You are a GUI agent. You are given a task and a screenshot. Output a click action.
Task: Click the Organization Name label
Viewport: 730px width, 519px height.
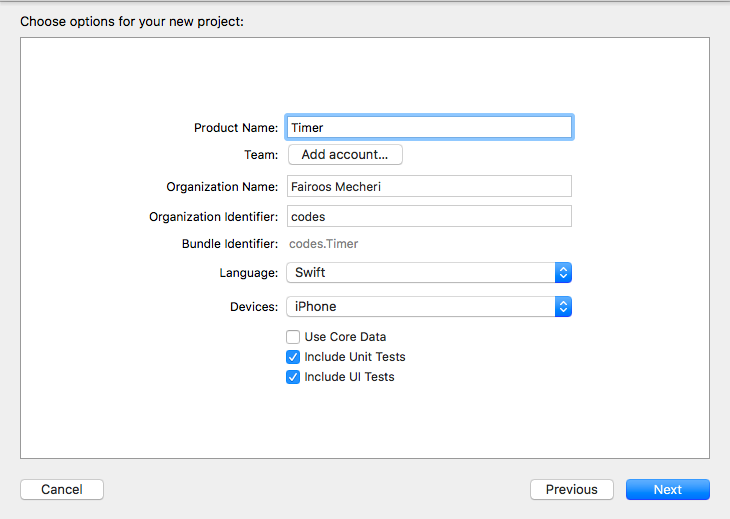pyautogui.click(x=222, y=187)
